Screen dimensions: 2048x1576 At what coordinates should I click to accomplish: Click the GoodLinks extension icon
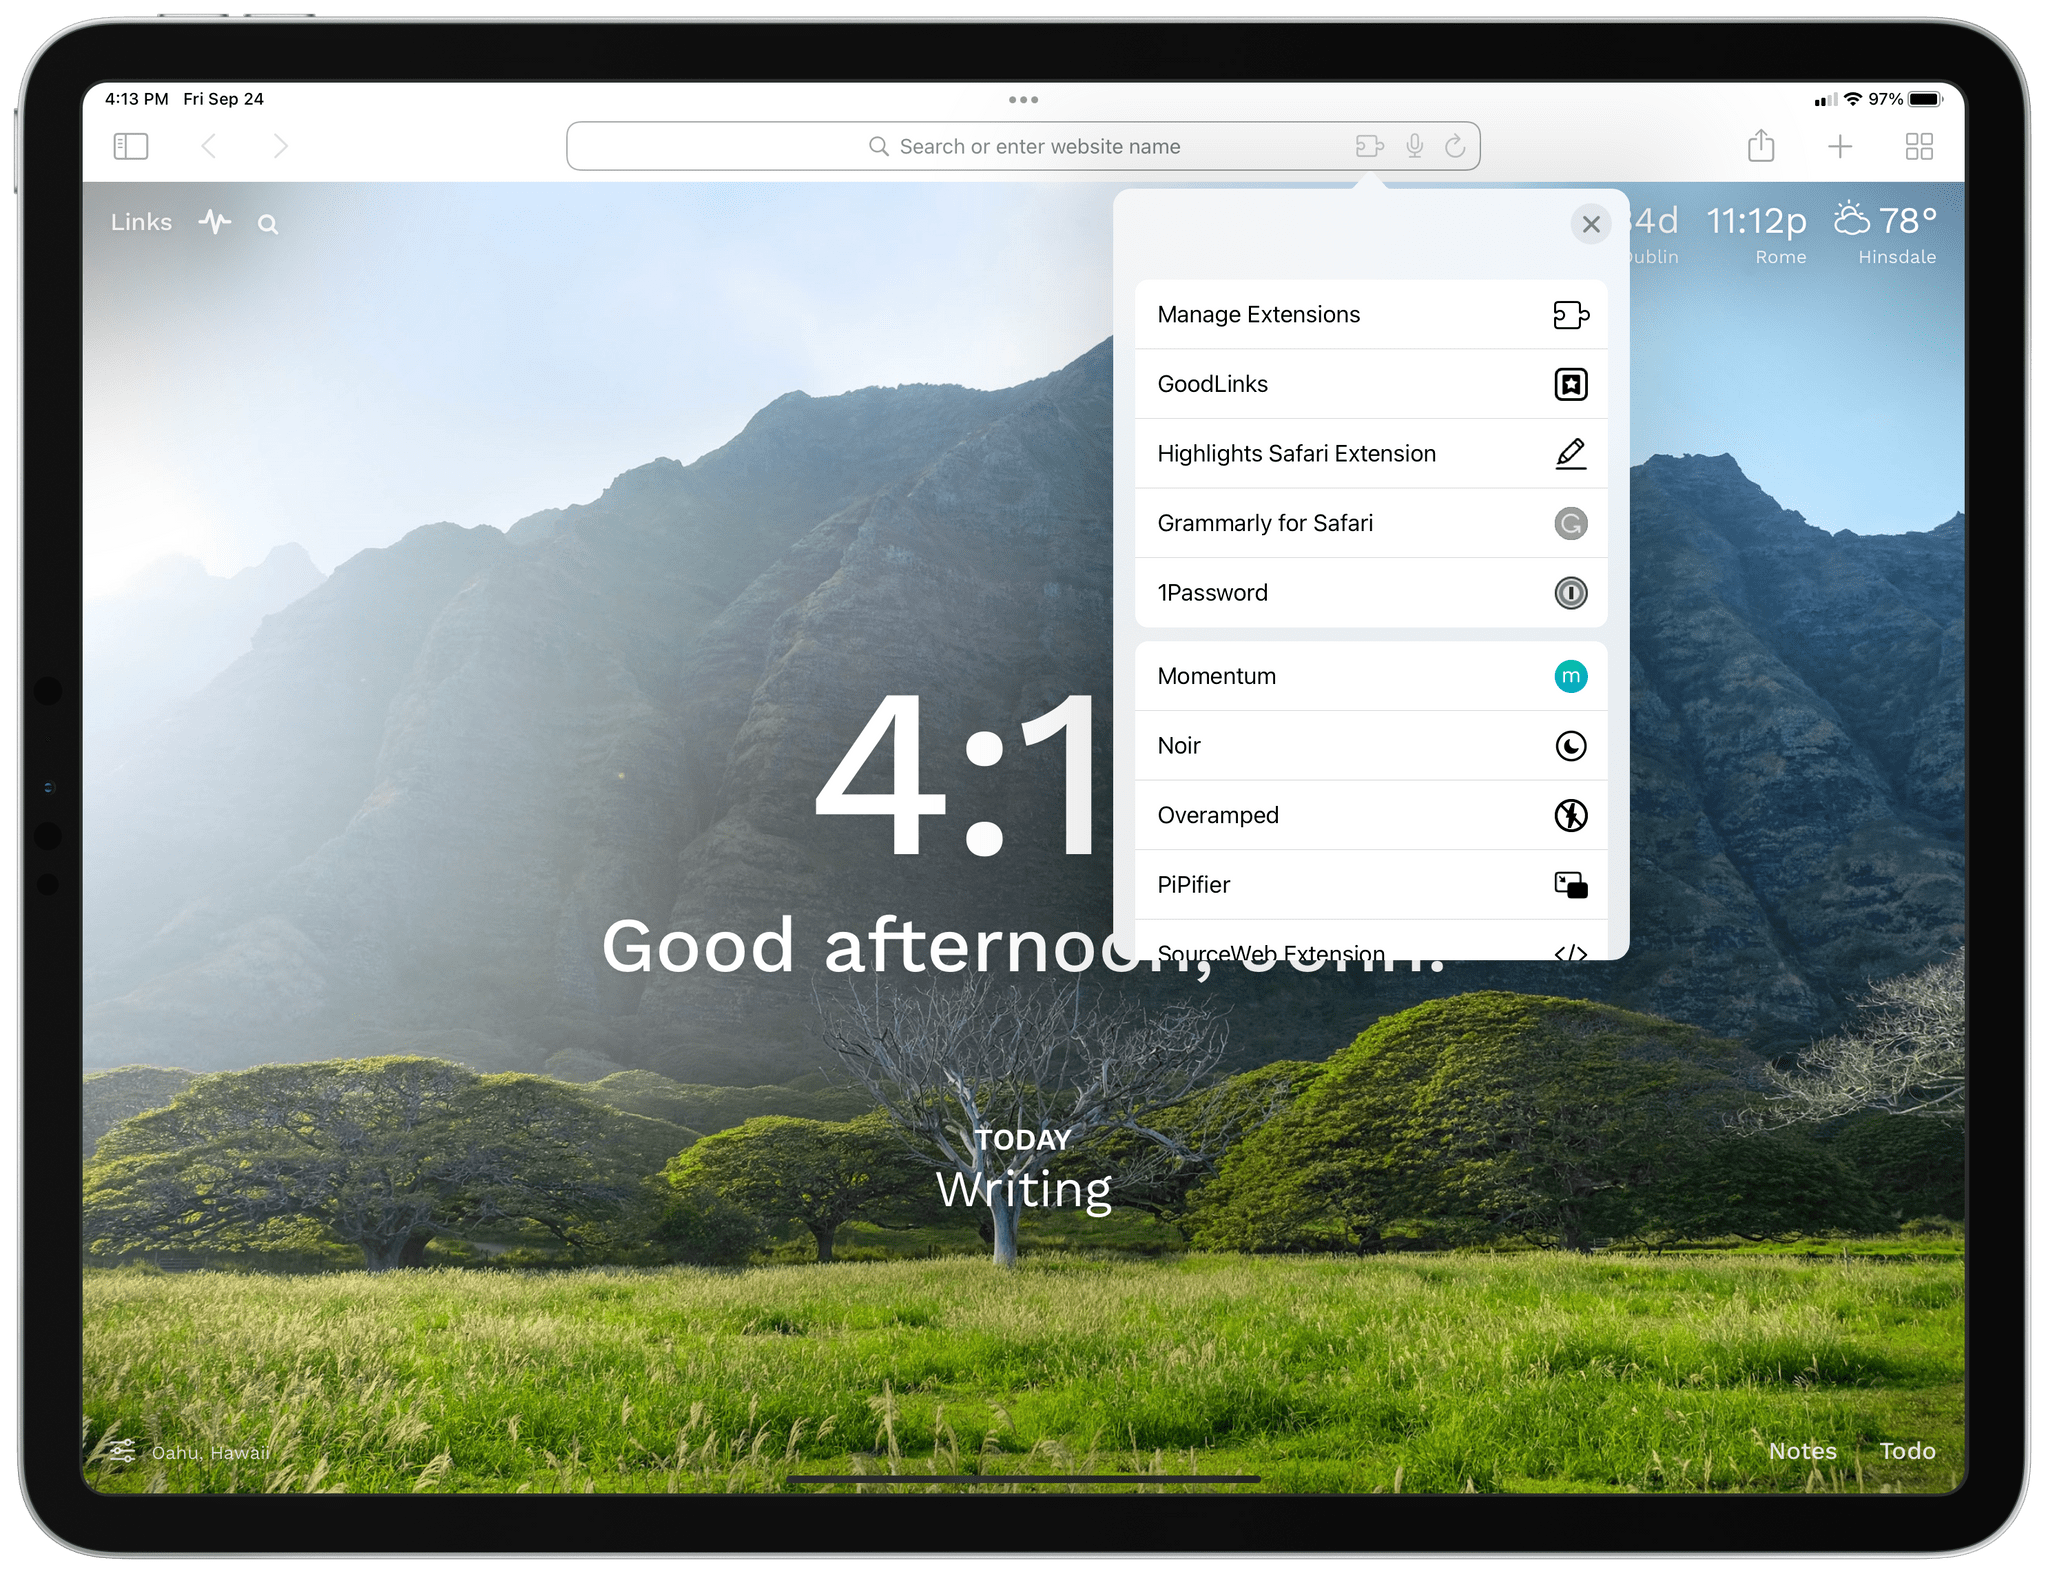pos(1571,384)
